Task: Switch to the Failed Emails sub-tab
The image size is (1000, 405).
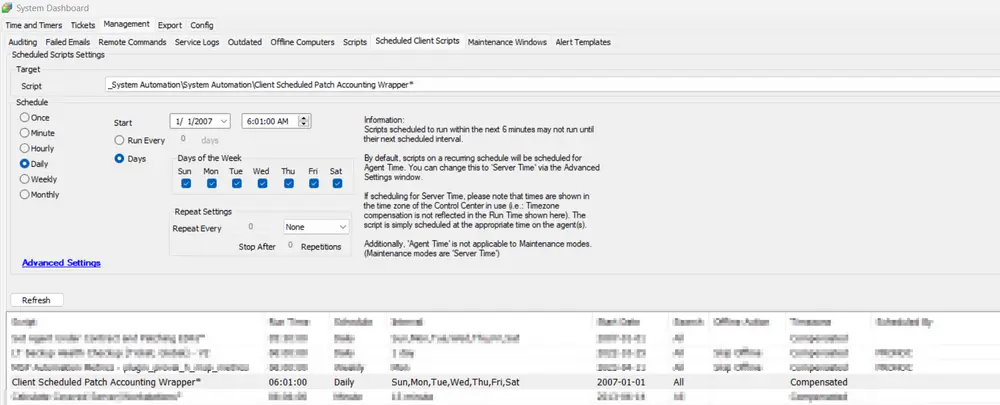Action: pyautogui.click(x=68, y=42)
